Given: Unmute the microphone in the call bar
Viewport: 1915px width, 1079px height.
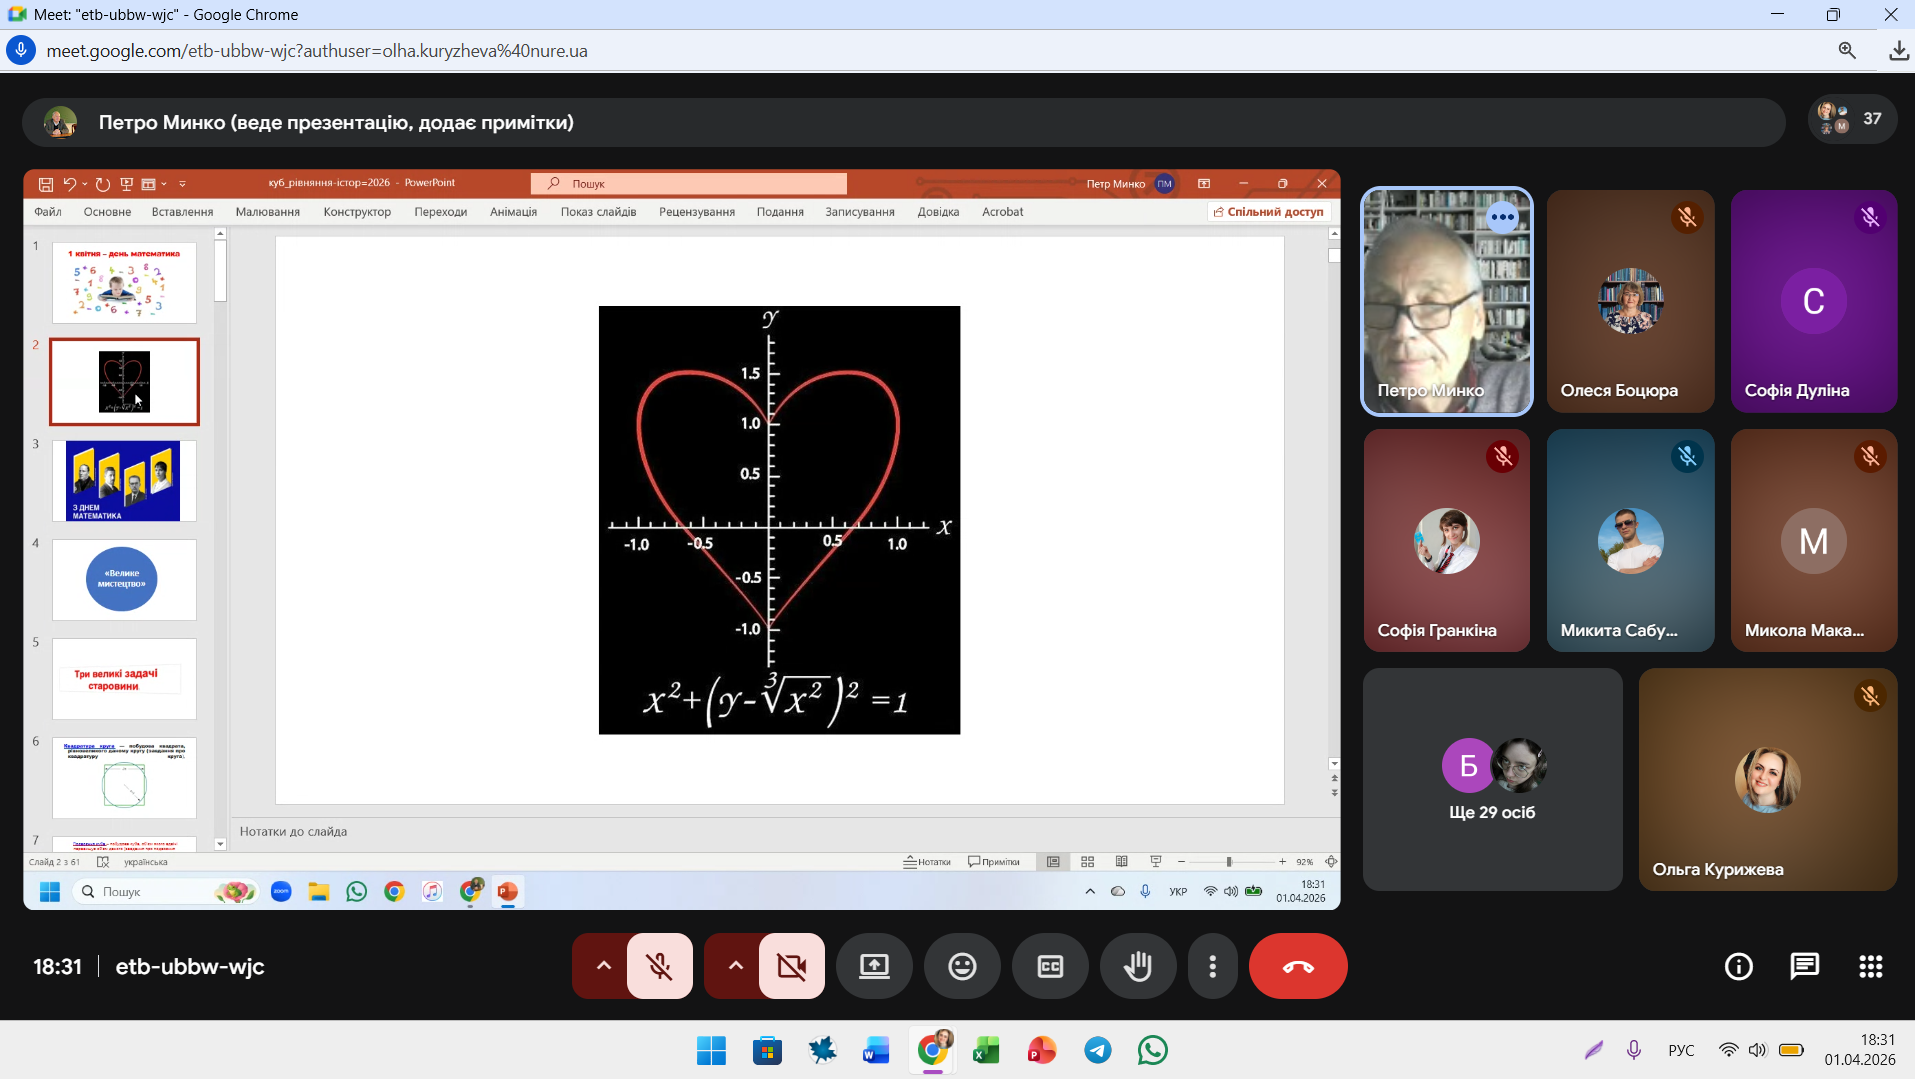Looking at the screenshot, I should pos(659,966).
